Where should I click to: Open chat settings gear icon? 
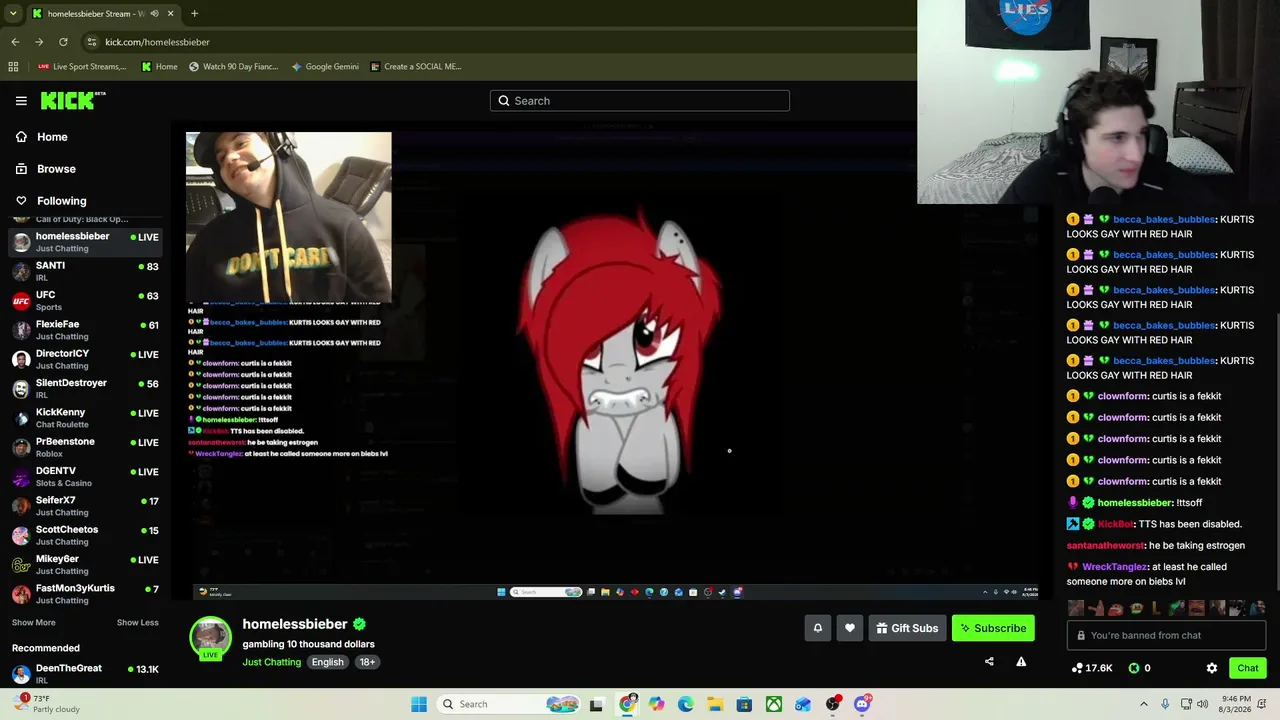(1212, 668)
